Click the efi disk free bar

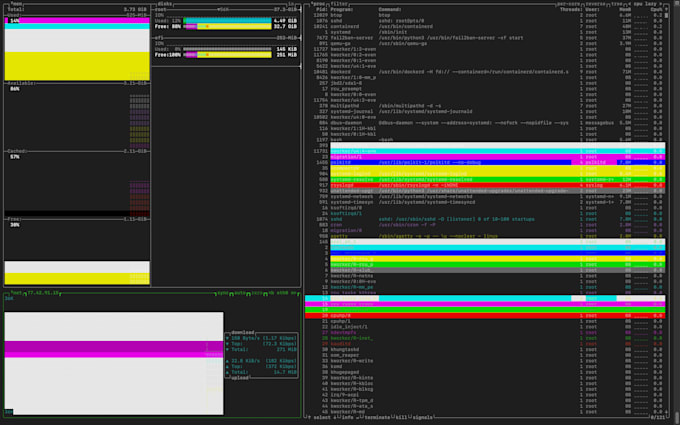click(x=227, y=55)
